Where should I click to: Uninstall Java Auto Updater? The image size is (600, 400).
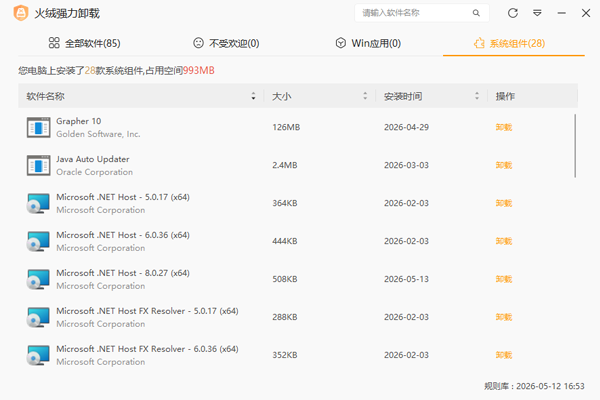tap(504, 165)
